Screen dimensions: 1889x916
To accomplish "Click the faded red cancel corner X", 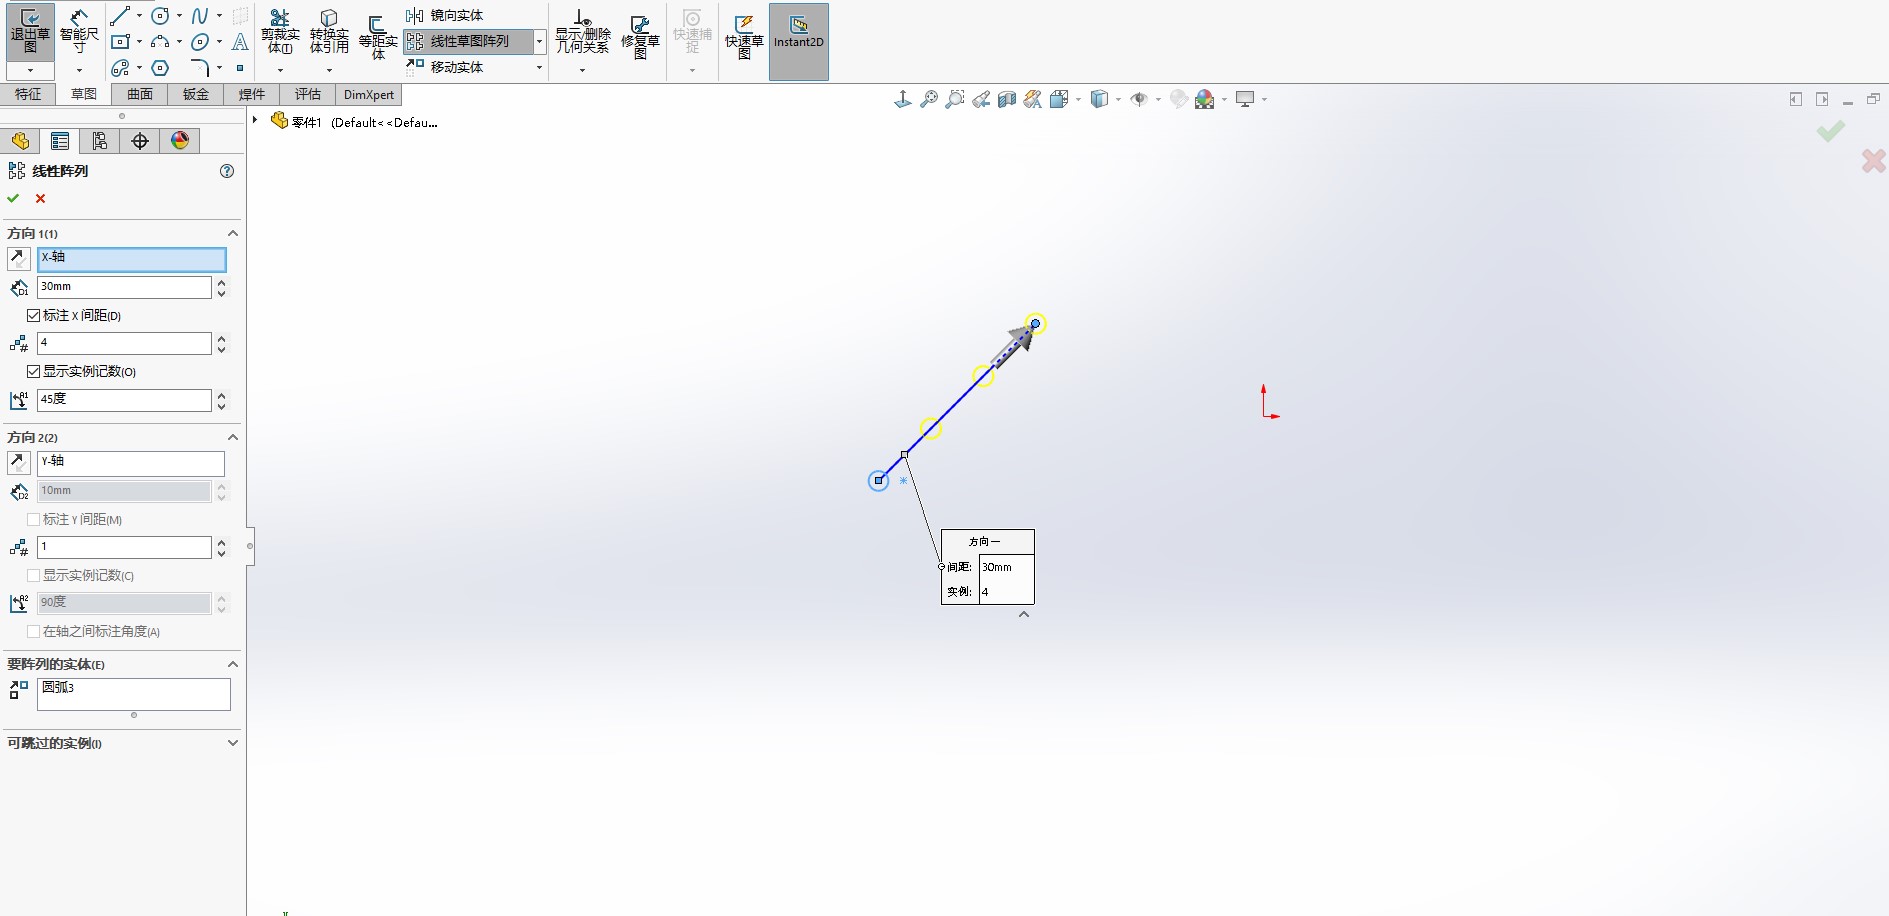I will (x=1874, y=160).
